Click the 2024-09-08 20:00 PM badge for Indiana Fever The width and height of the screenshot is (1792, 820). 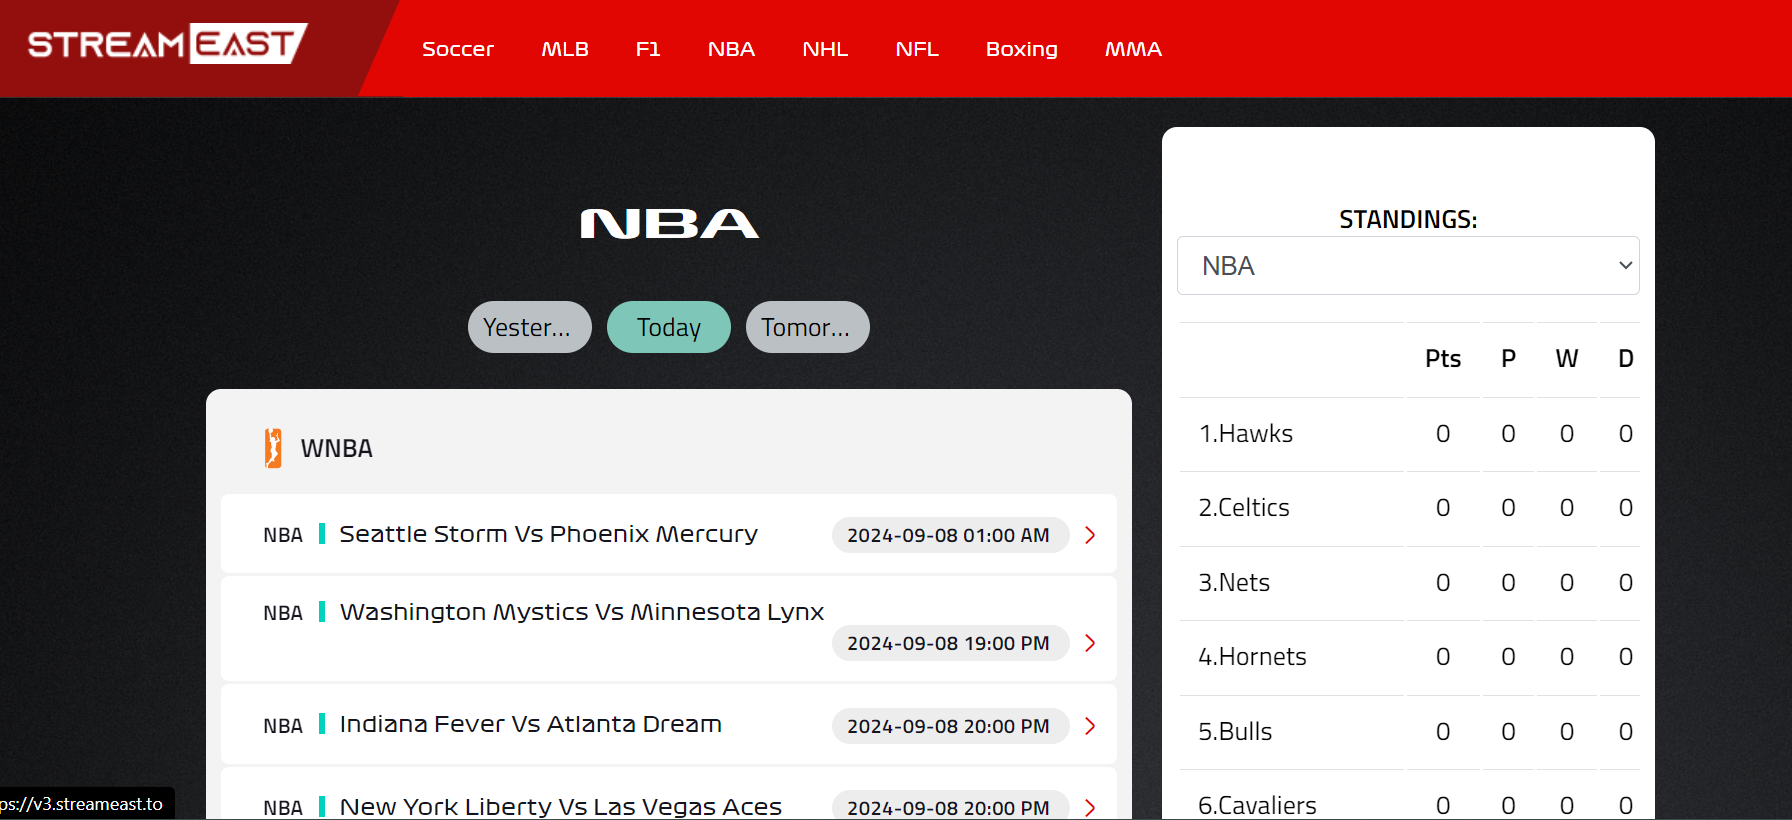coord(949,726)
